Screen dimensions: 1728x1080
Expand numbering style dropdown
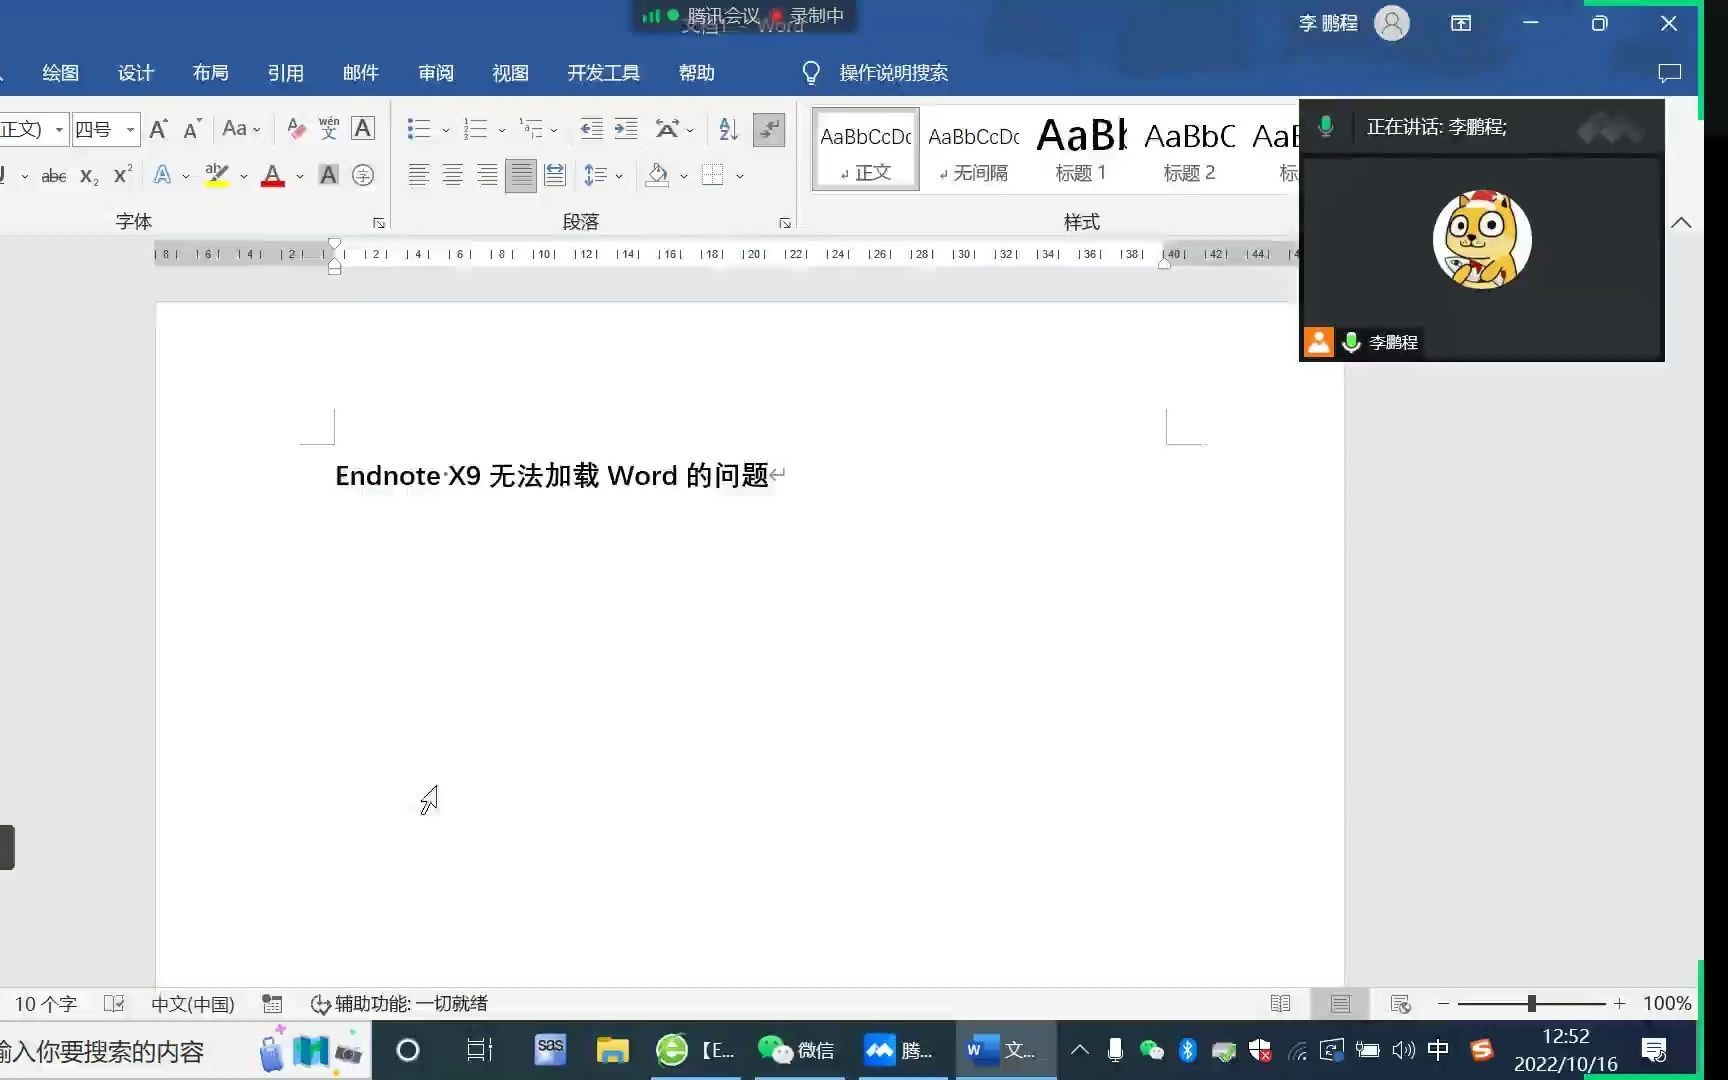pos(502,130)
